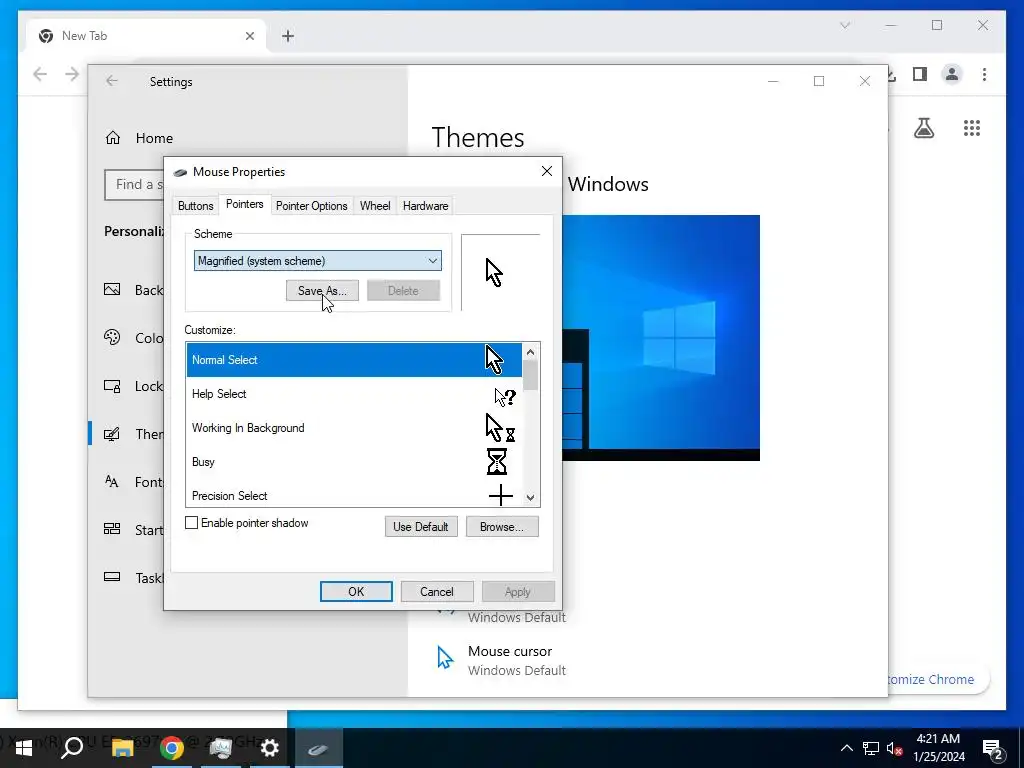This screenshot has width=1024, height=768.
Task: Click the Use Default button
Action: click(421, 526)
